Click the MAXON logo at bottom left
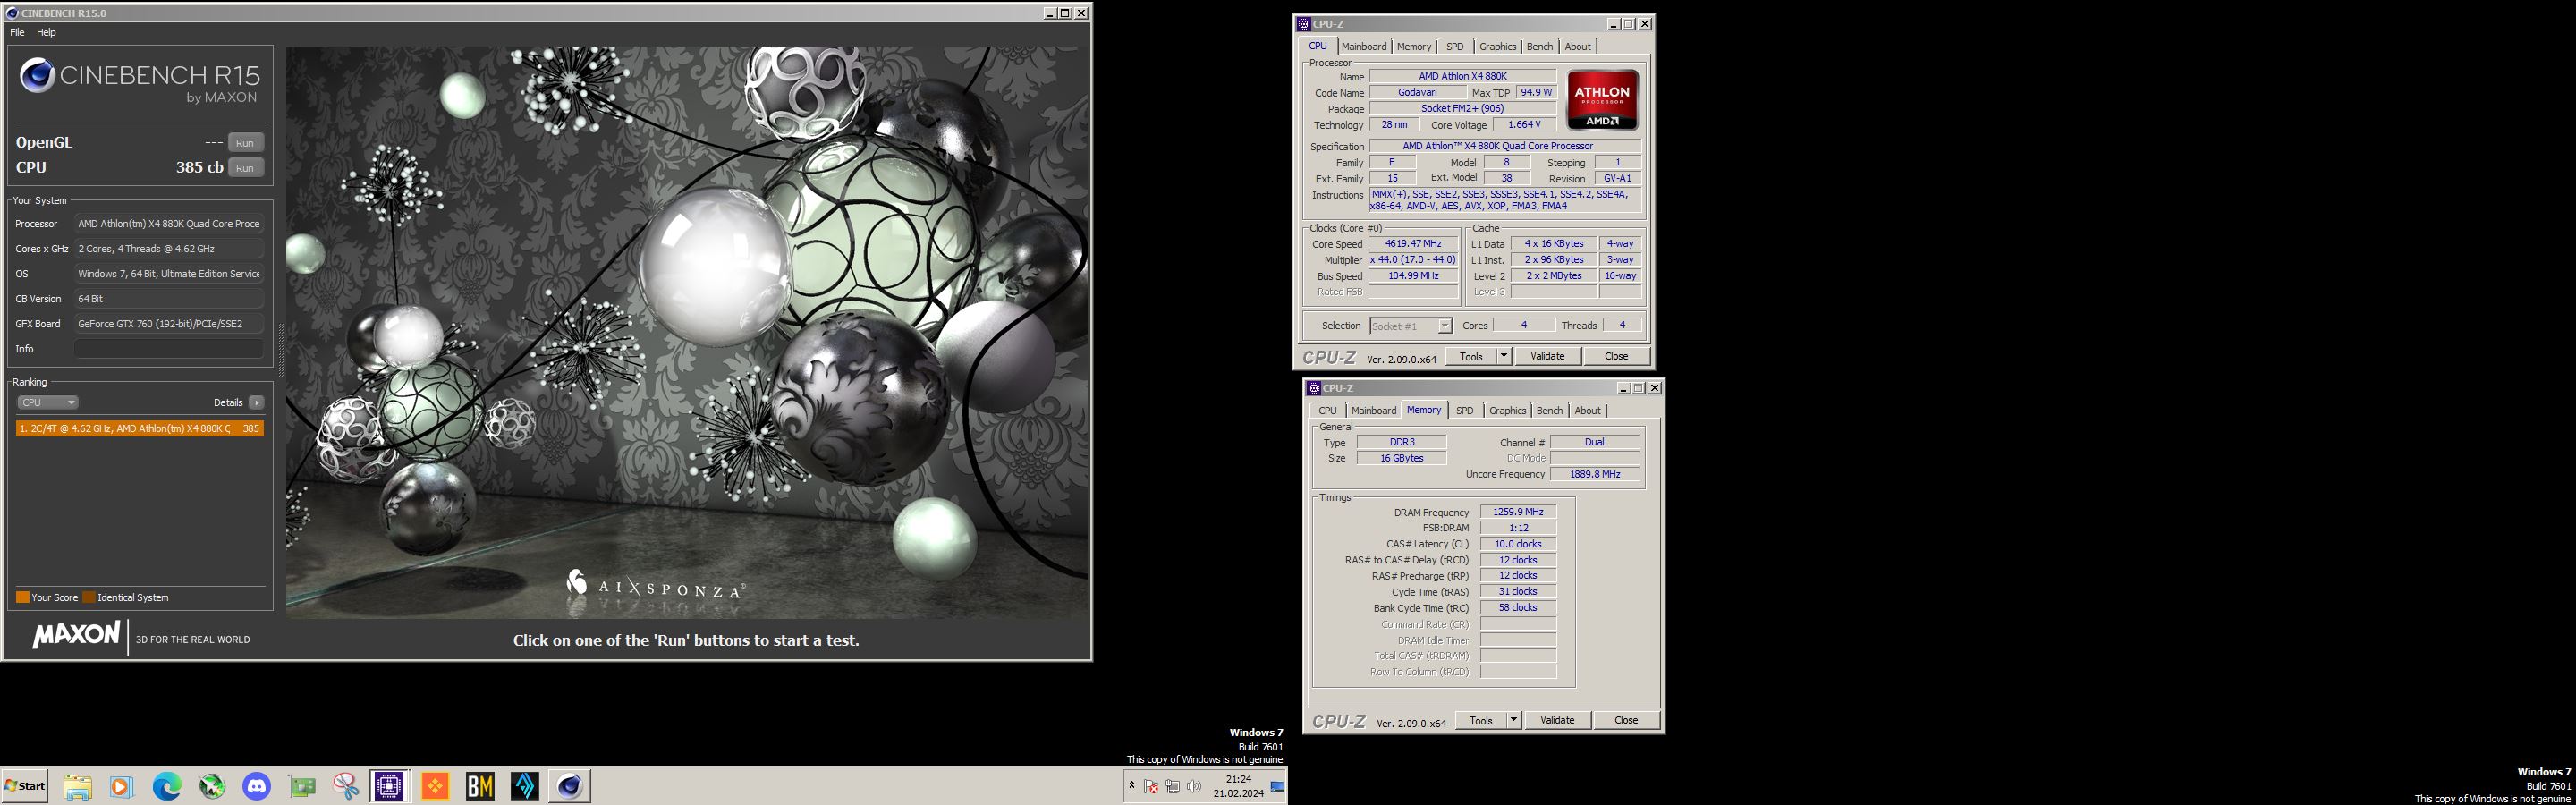 76,635
